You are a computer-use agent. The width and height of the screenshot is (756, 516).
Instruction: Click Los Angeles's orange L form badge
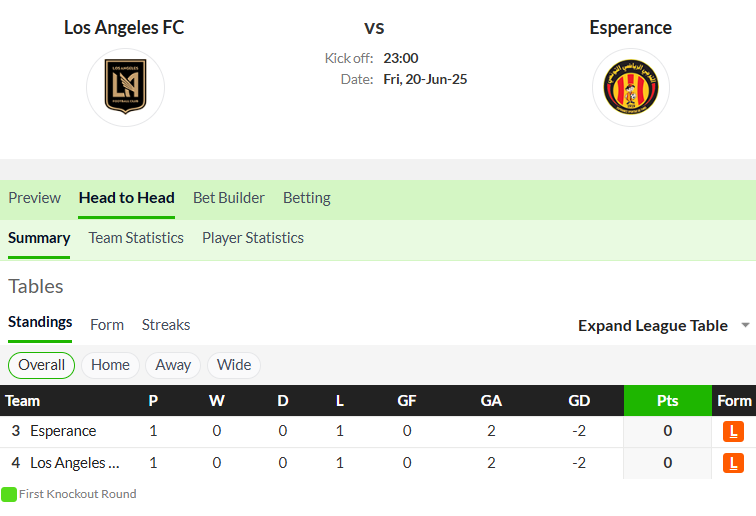point(733,463)
